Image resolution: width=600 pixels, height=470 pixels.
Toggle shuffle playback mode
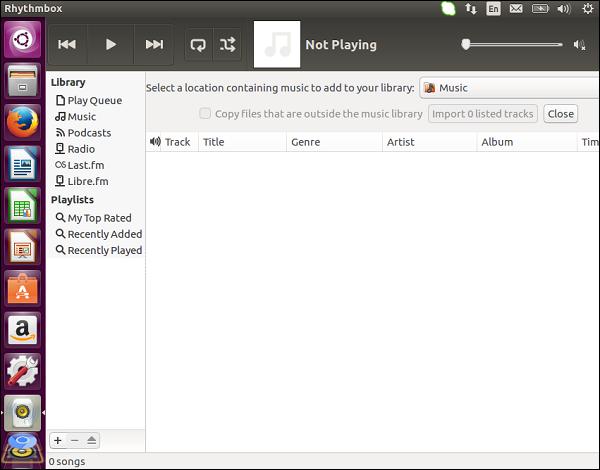point(227,44)
